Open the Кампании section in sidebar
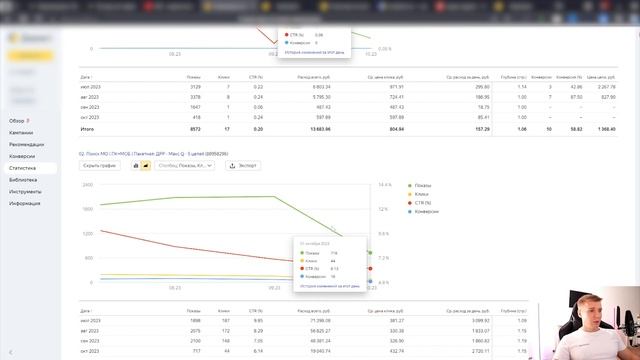The image size is (640, 360). click(21, 133)
